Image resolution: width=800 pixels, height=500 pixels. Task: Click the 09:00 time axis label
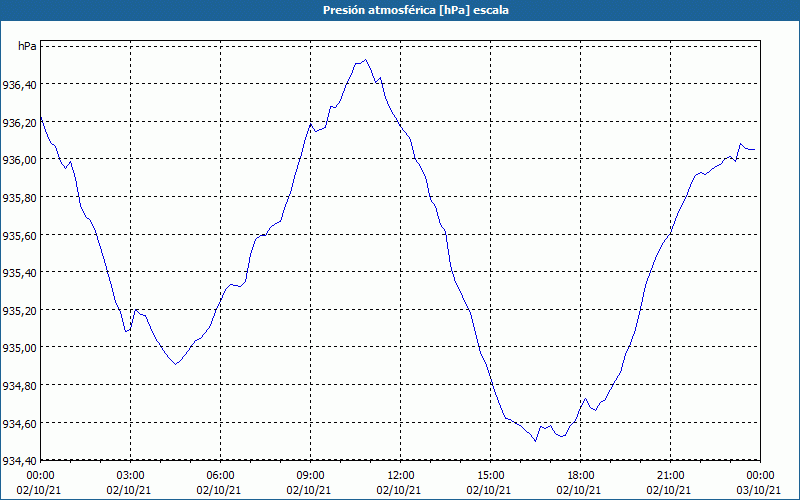310,475
